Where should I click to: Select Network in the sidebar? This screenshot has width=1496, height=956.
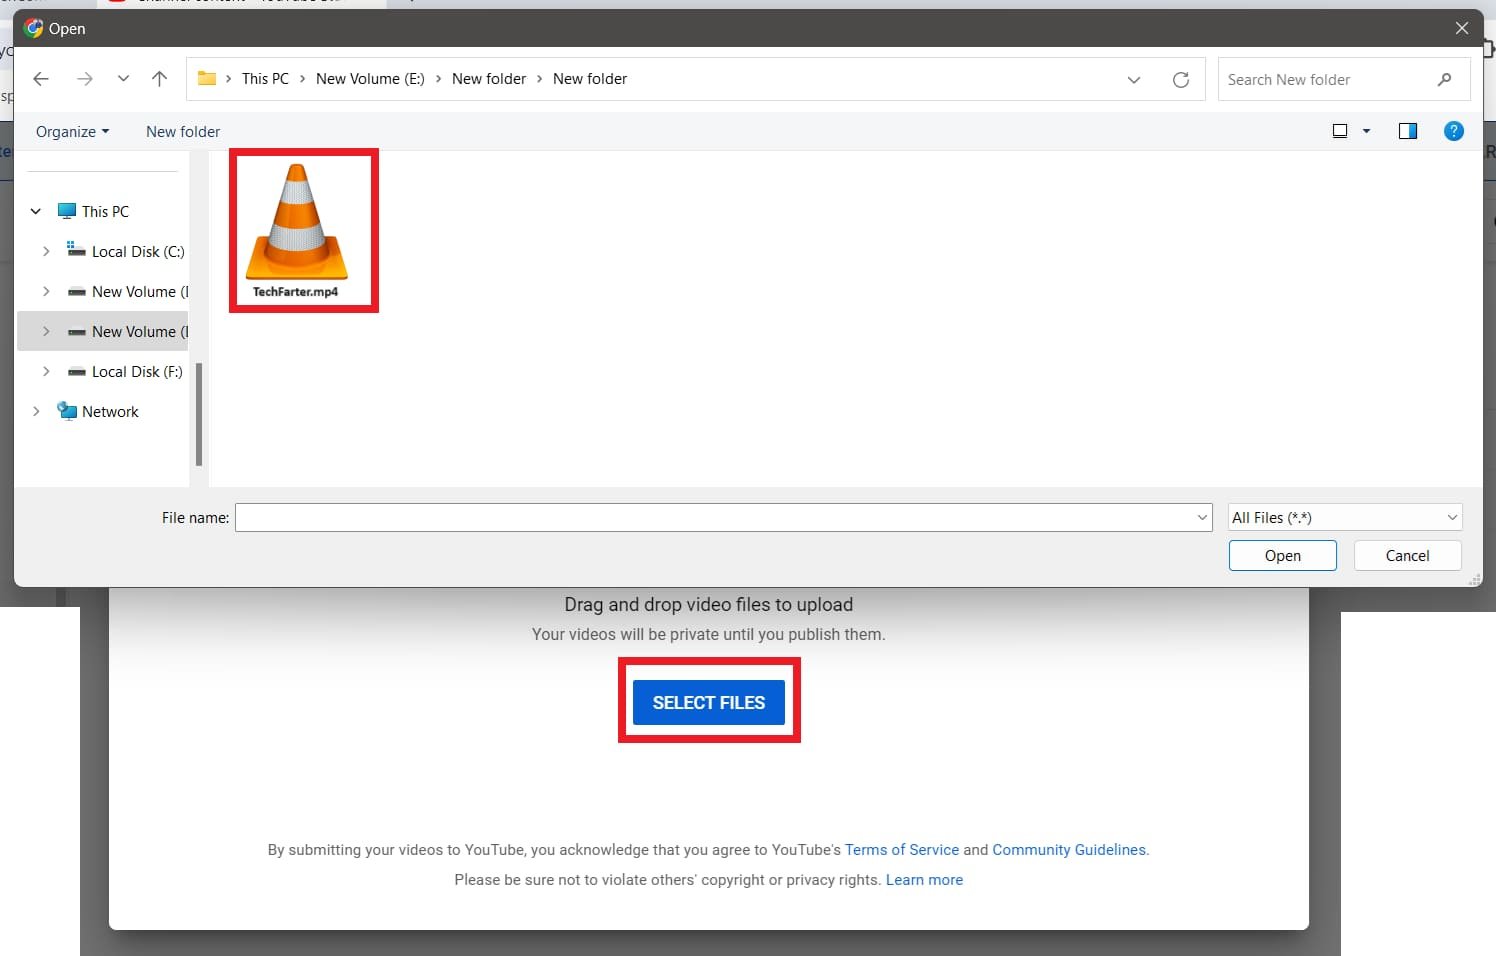[110, 411]
